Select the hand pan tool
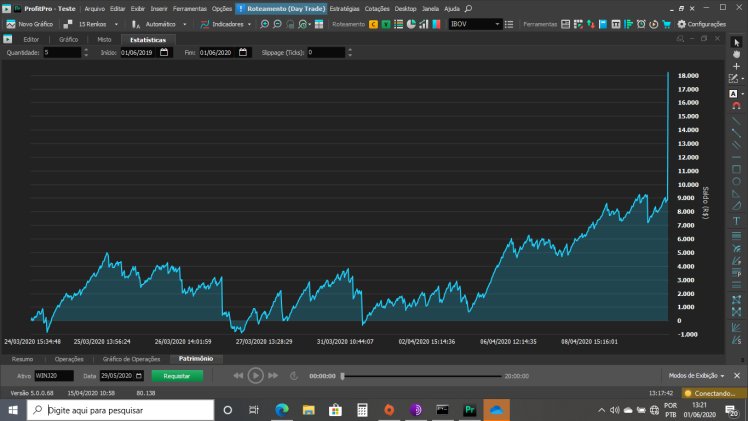This screenshot has width=748, height=421. pyautogui.click(x=737, y=54)
